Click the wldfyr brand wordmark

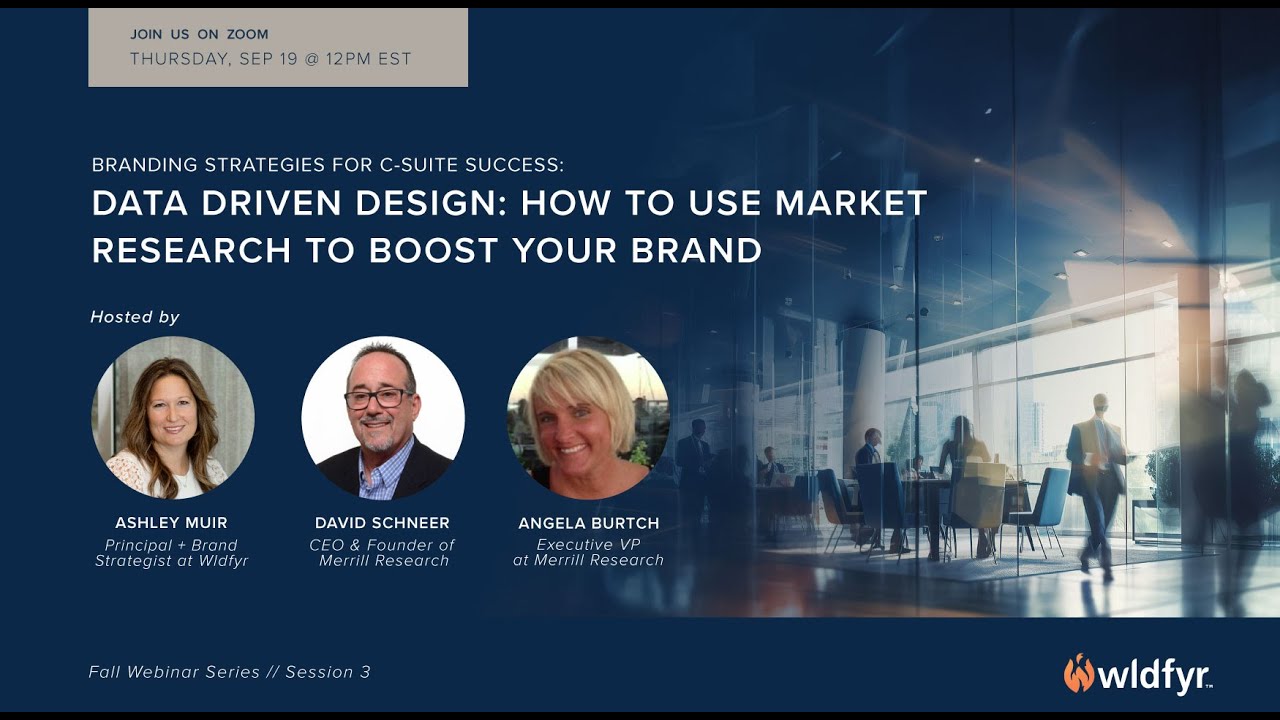click(x=1156, y=675)
